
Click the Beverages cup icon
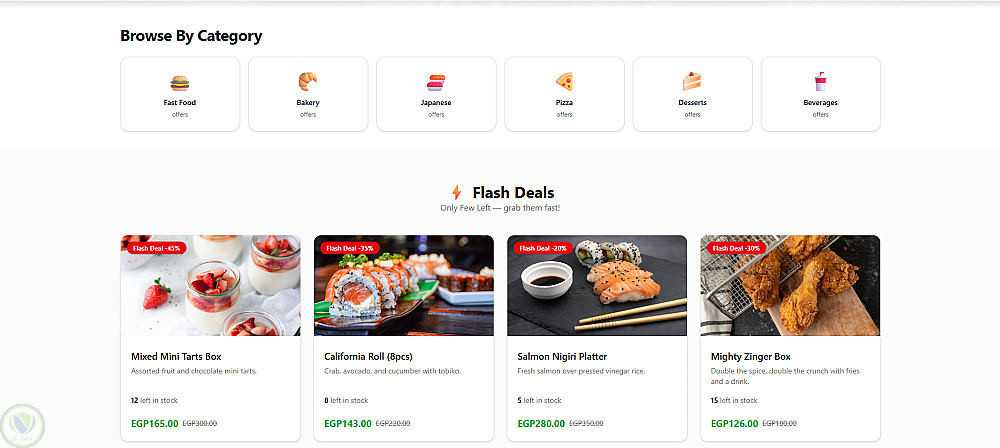point(820,82)
